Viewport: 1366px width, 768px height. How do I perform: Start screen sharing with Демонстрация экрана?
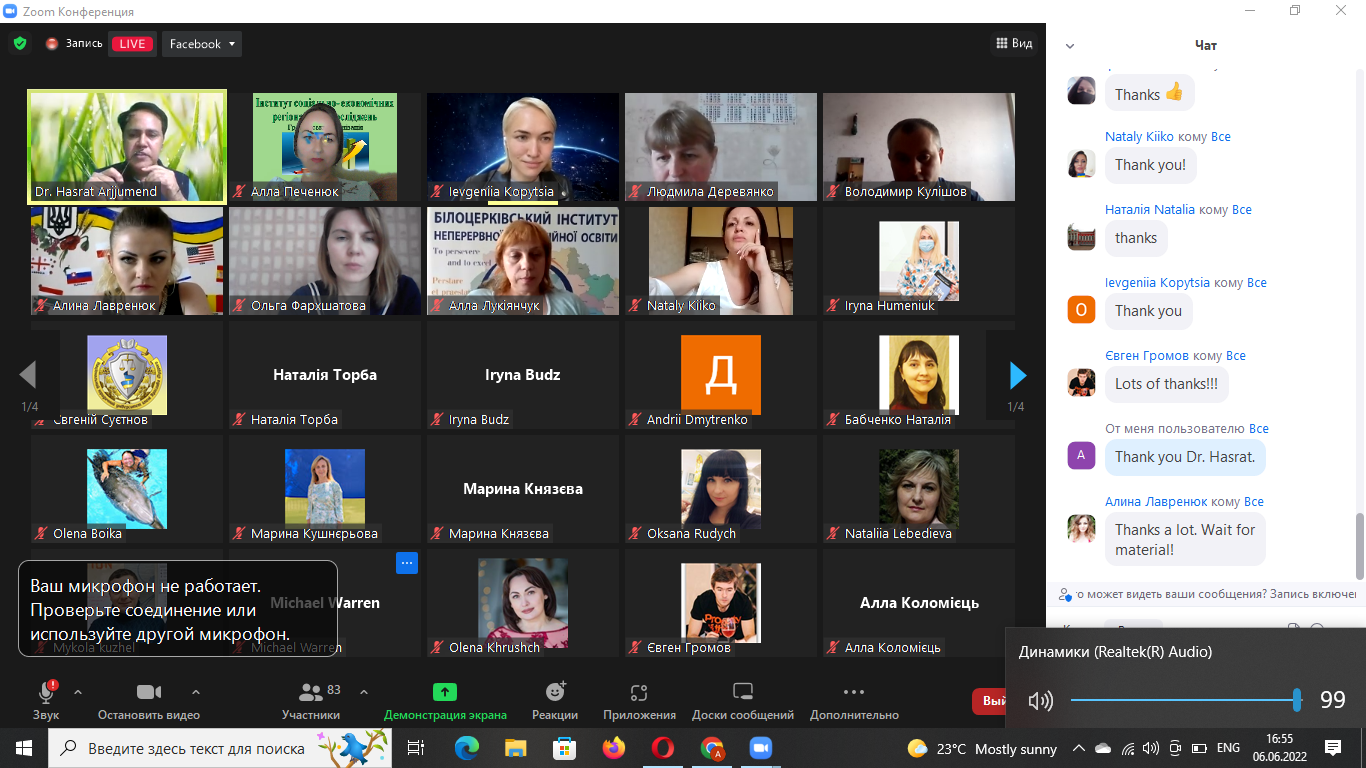445,700
